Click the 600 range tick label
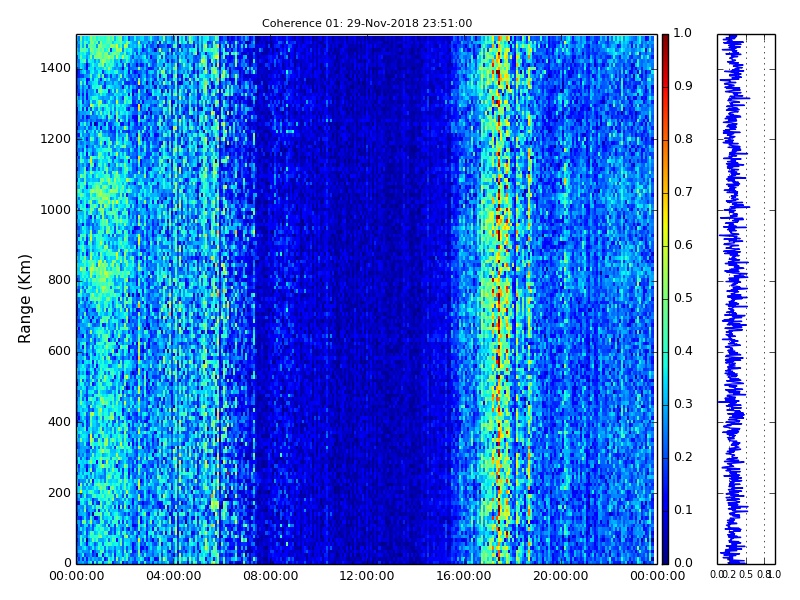 59,351
